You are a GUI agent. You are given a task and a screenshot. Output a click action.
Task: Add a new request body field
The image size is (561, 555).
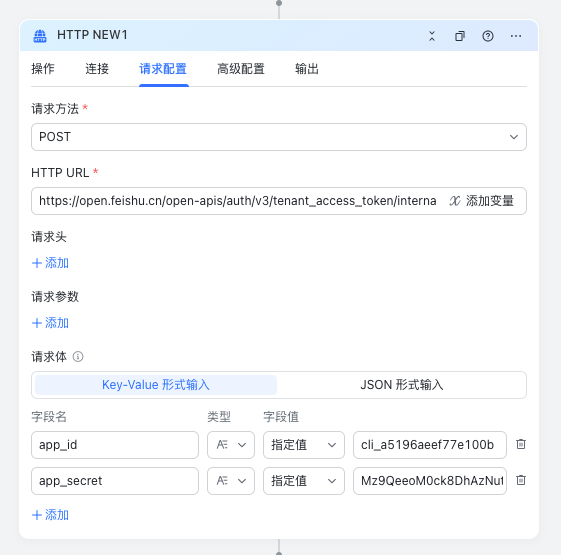pos(50,515)
